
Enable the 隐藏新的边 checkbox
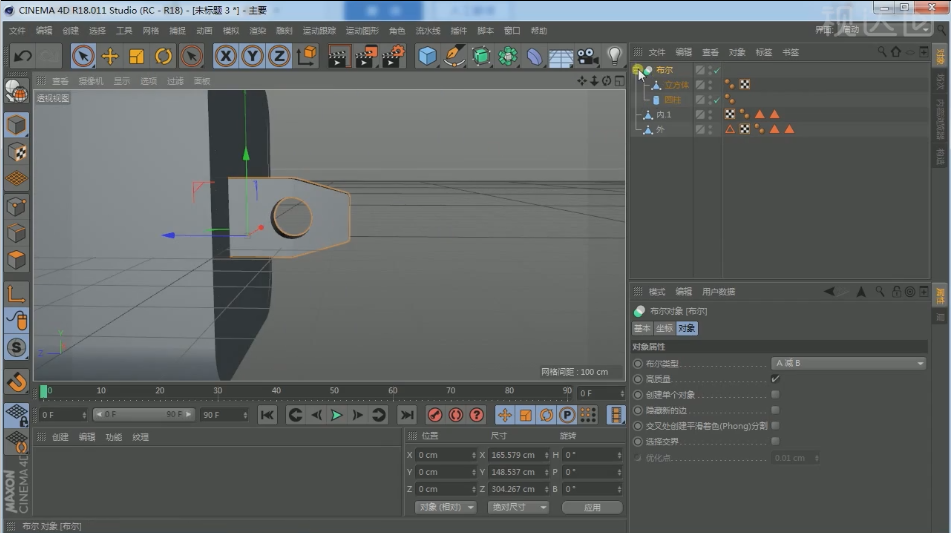point(775,411)
